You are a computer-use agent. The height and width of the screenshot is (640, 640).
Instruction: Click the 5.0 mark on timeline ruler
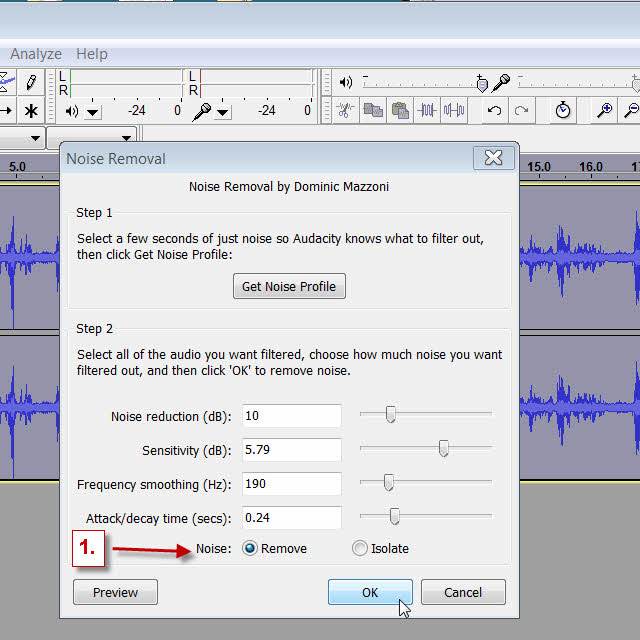[17, 167]
